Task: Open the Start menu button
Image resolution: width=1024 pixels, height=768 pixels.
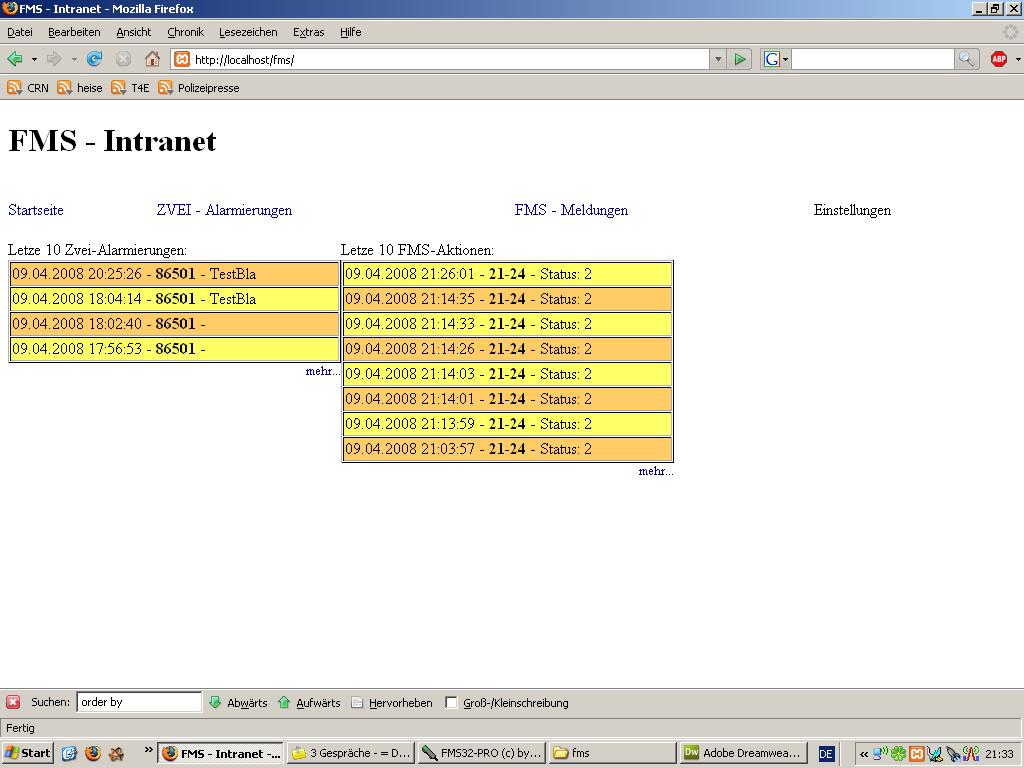Action: point(28,753)
